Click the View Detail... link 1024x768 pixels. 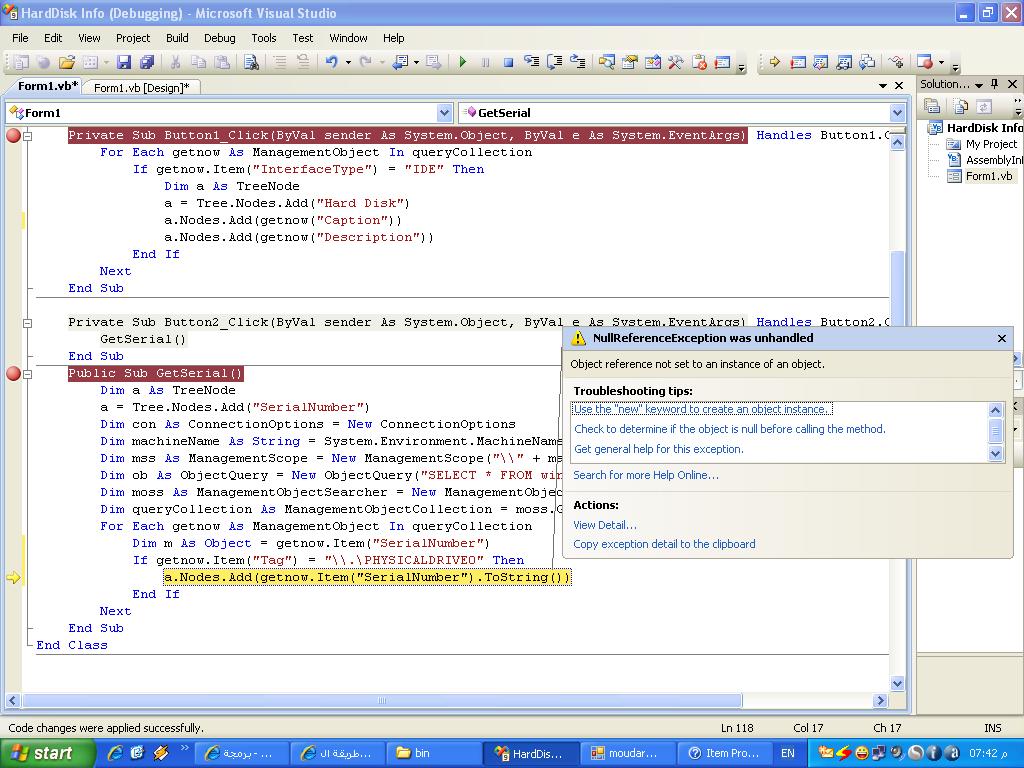click(605, 525)
